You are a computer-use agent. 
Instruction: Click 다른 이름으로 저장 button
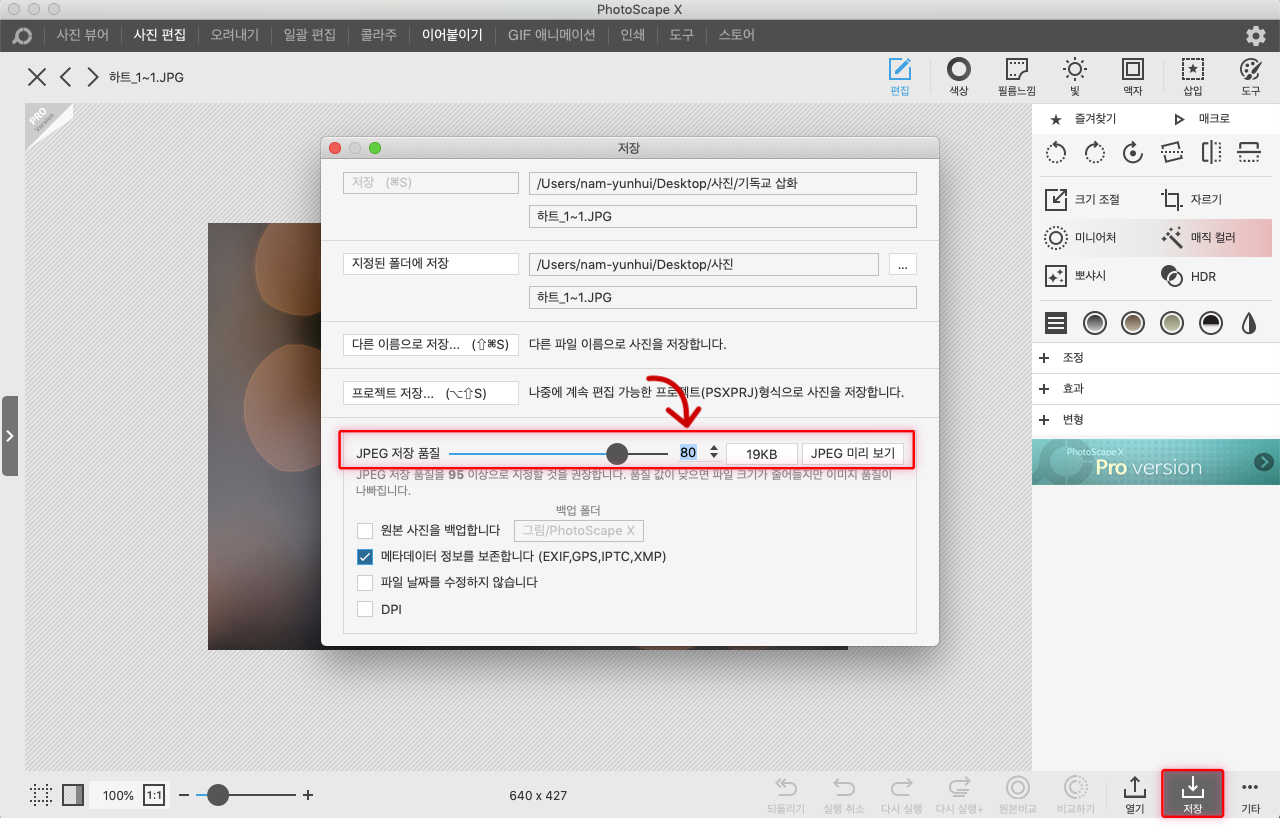point(430,344)
